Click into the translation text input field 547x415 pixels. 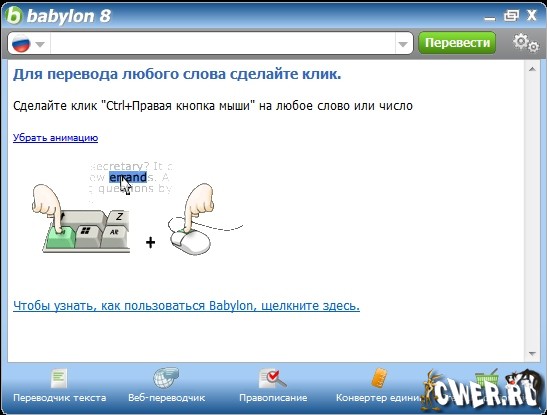pyautogui.click(x=223, y=43)
